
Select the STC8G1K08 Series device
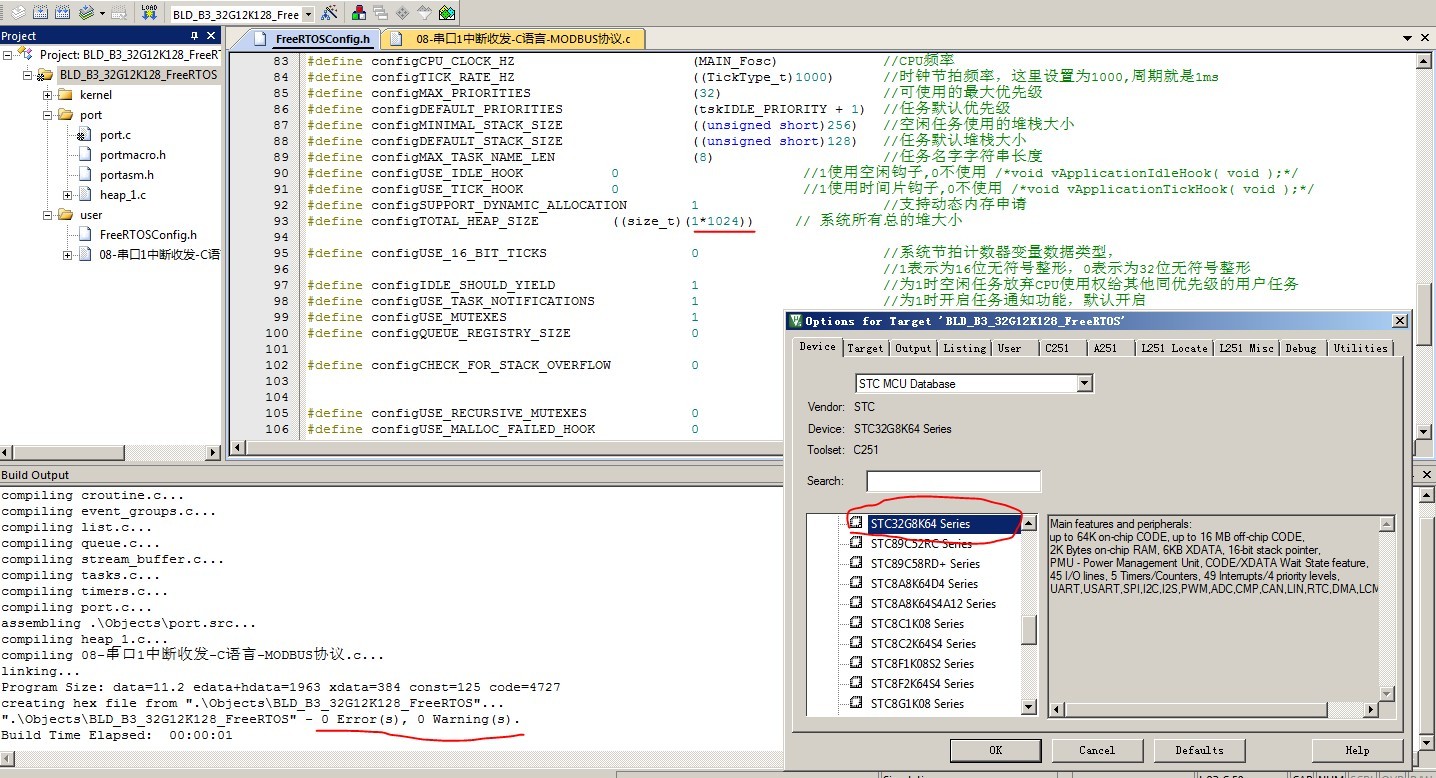(917, 704)
